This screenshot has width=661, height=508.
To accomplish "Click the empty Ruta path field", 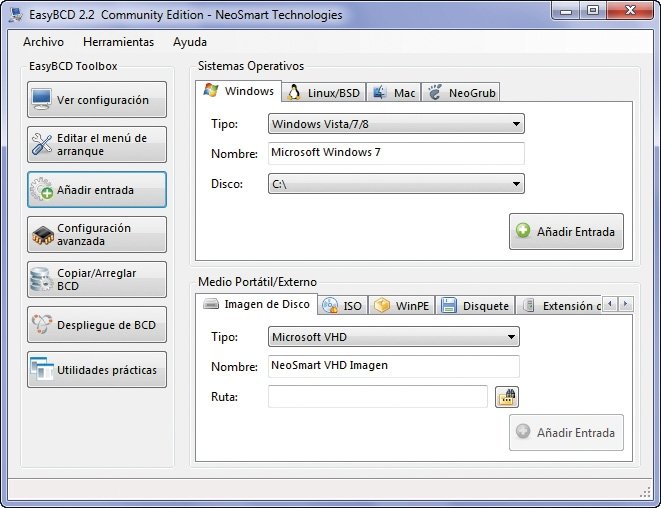I will tap(378, 396).
